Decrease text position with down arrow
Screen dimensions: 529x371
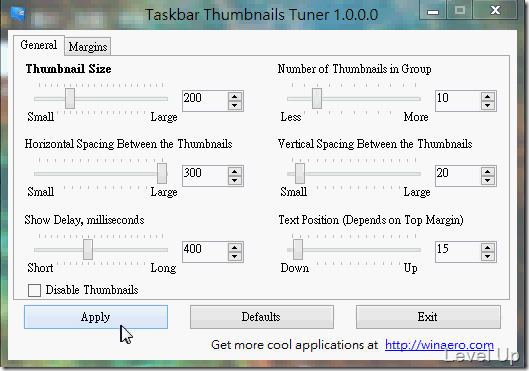pos(488,256)
